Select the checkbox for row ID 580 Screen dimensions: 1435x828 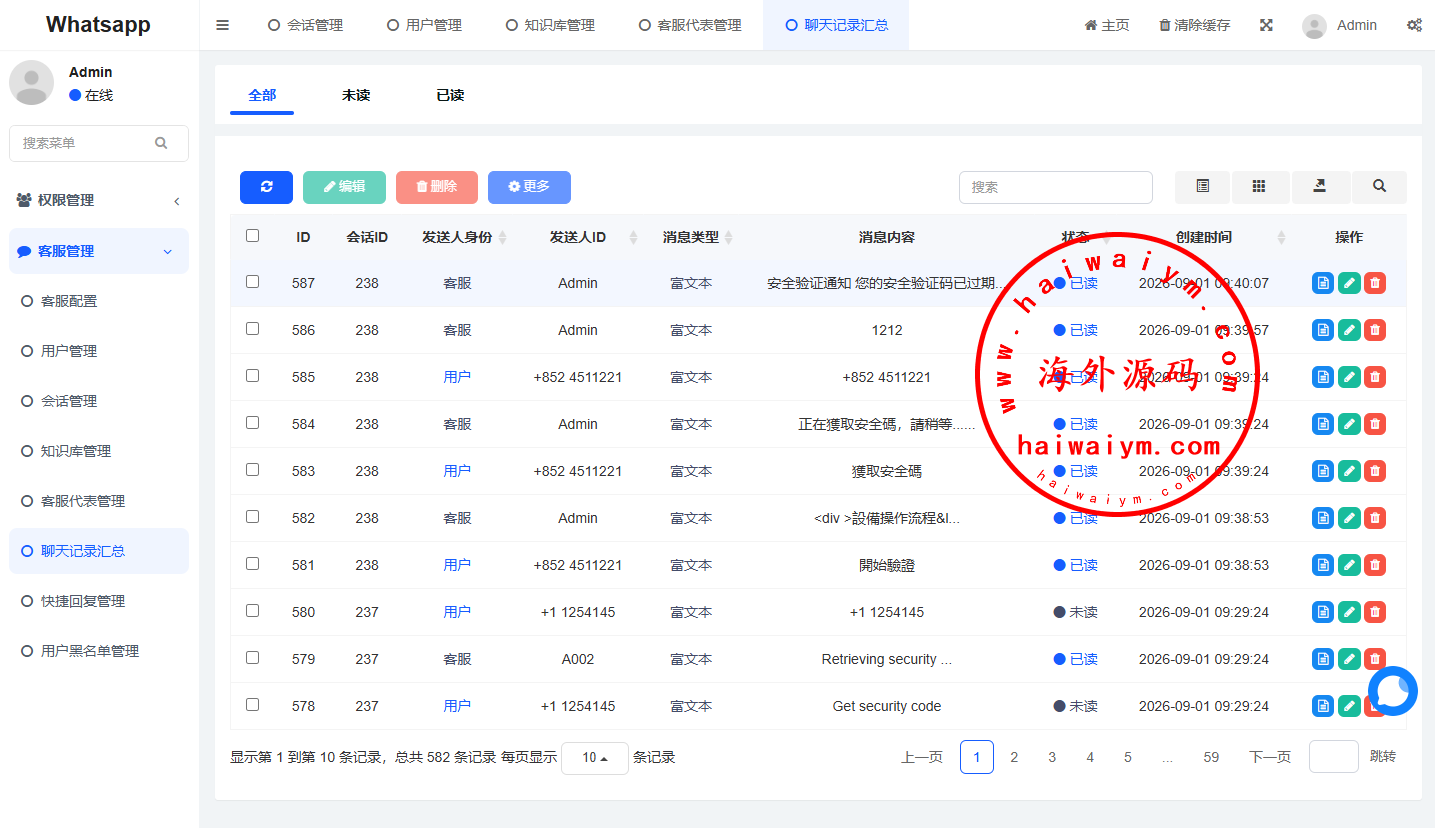[252, 611]
